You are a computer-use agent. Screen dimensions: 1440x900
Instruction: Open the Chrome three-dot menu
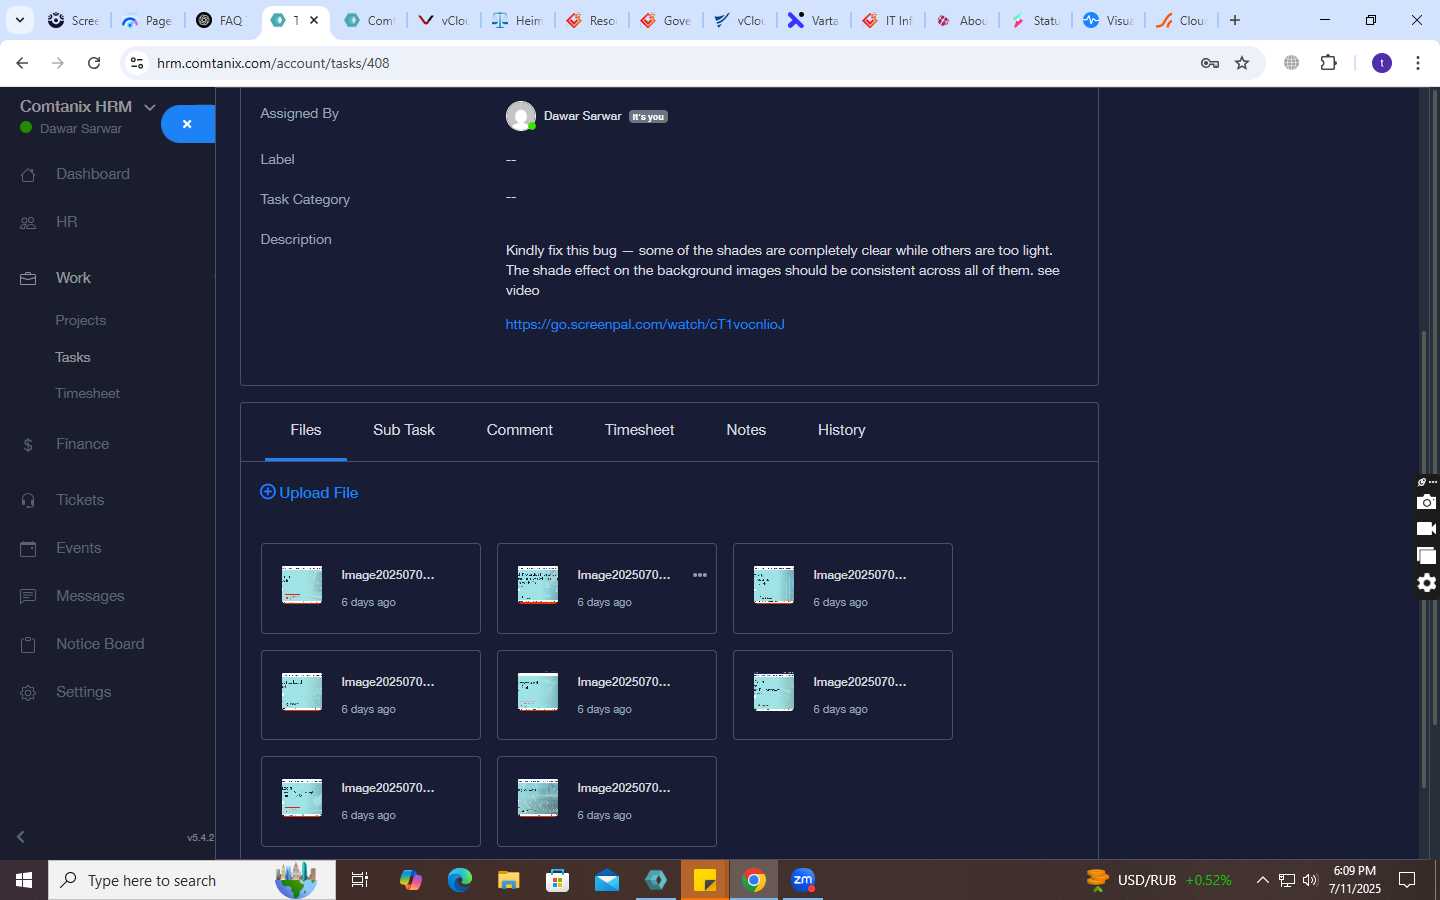coord(1418,63)
